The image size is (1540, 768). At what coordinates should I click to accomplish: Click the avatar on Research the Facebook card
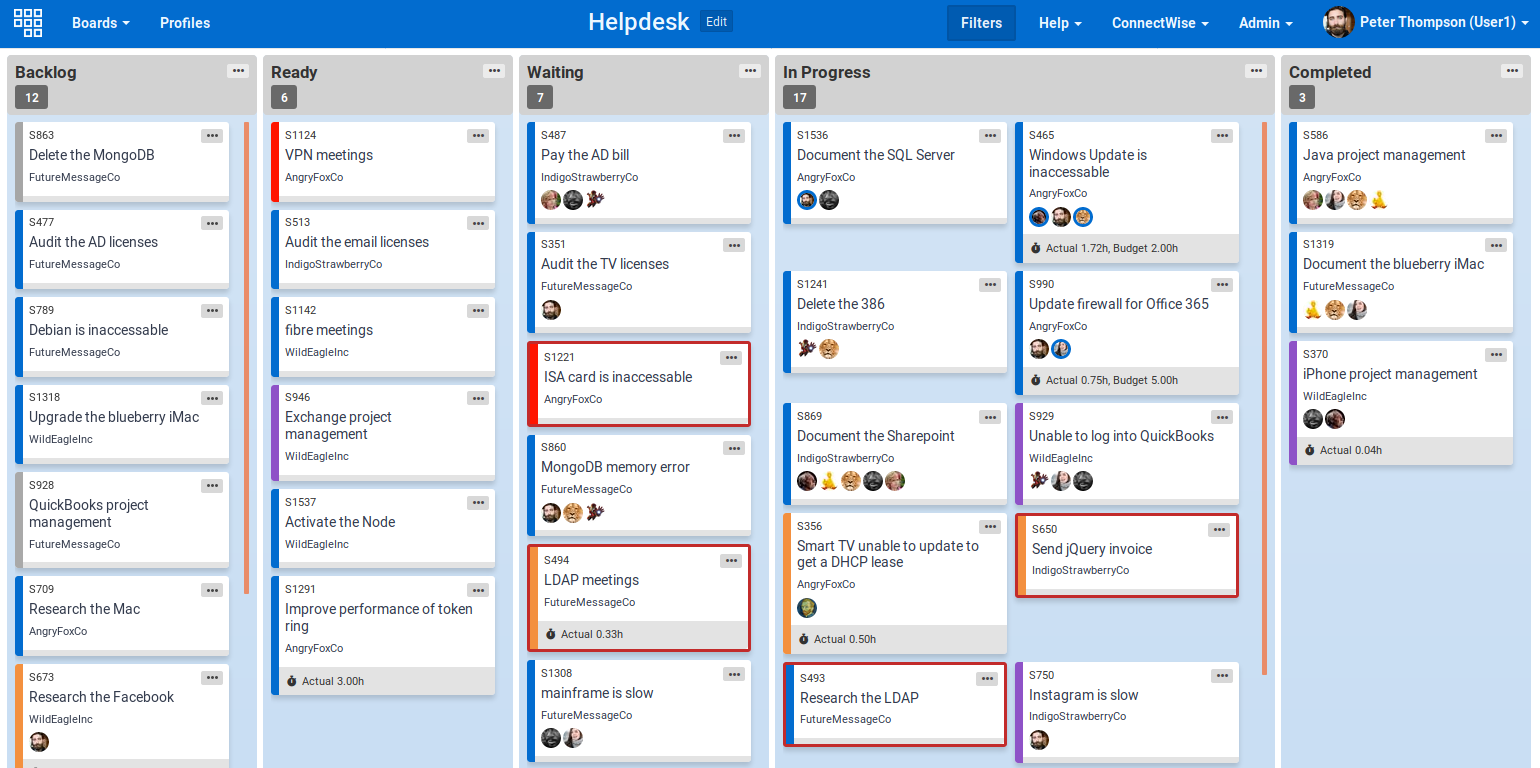(x=39, y=742)
